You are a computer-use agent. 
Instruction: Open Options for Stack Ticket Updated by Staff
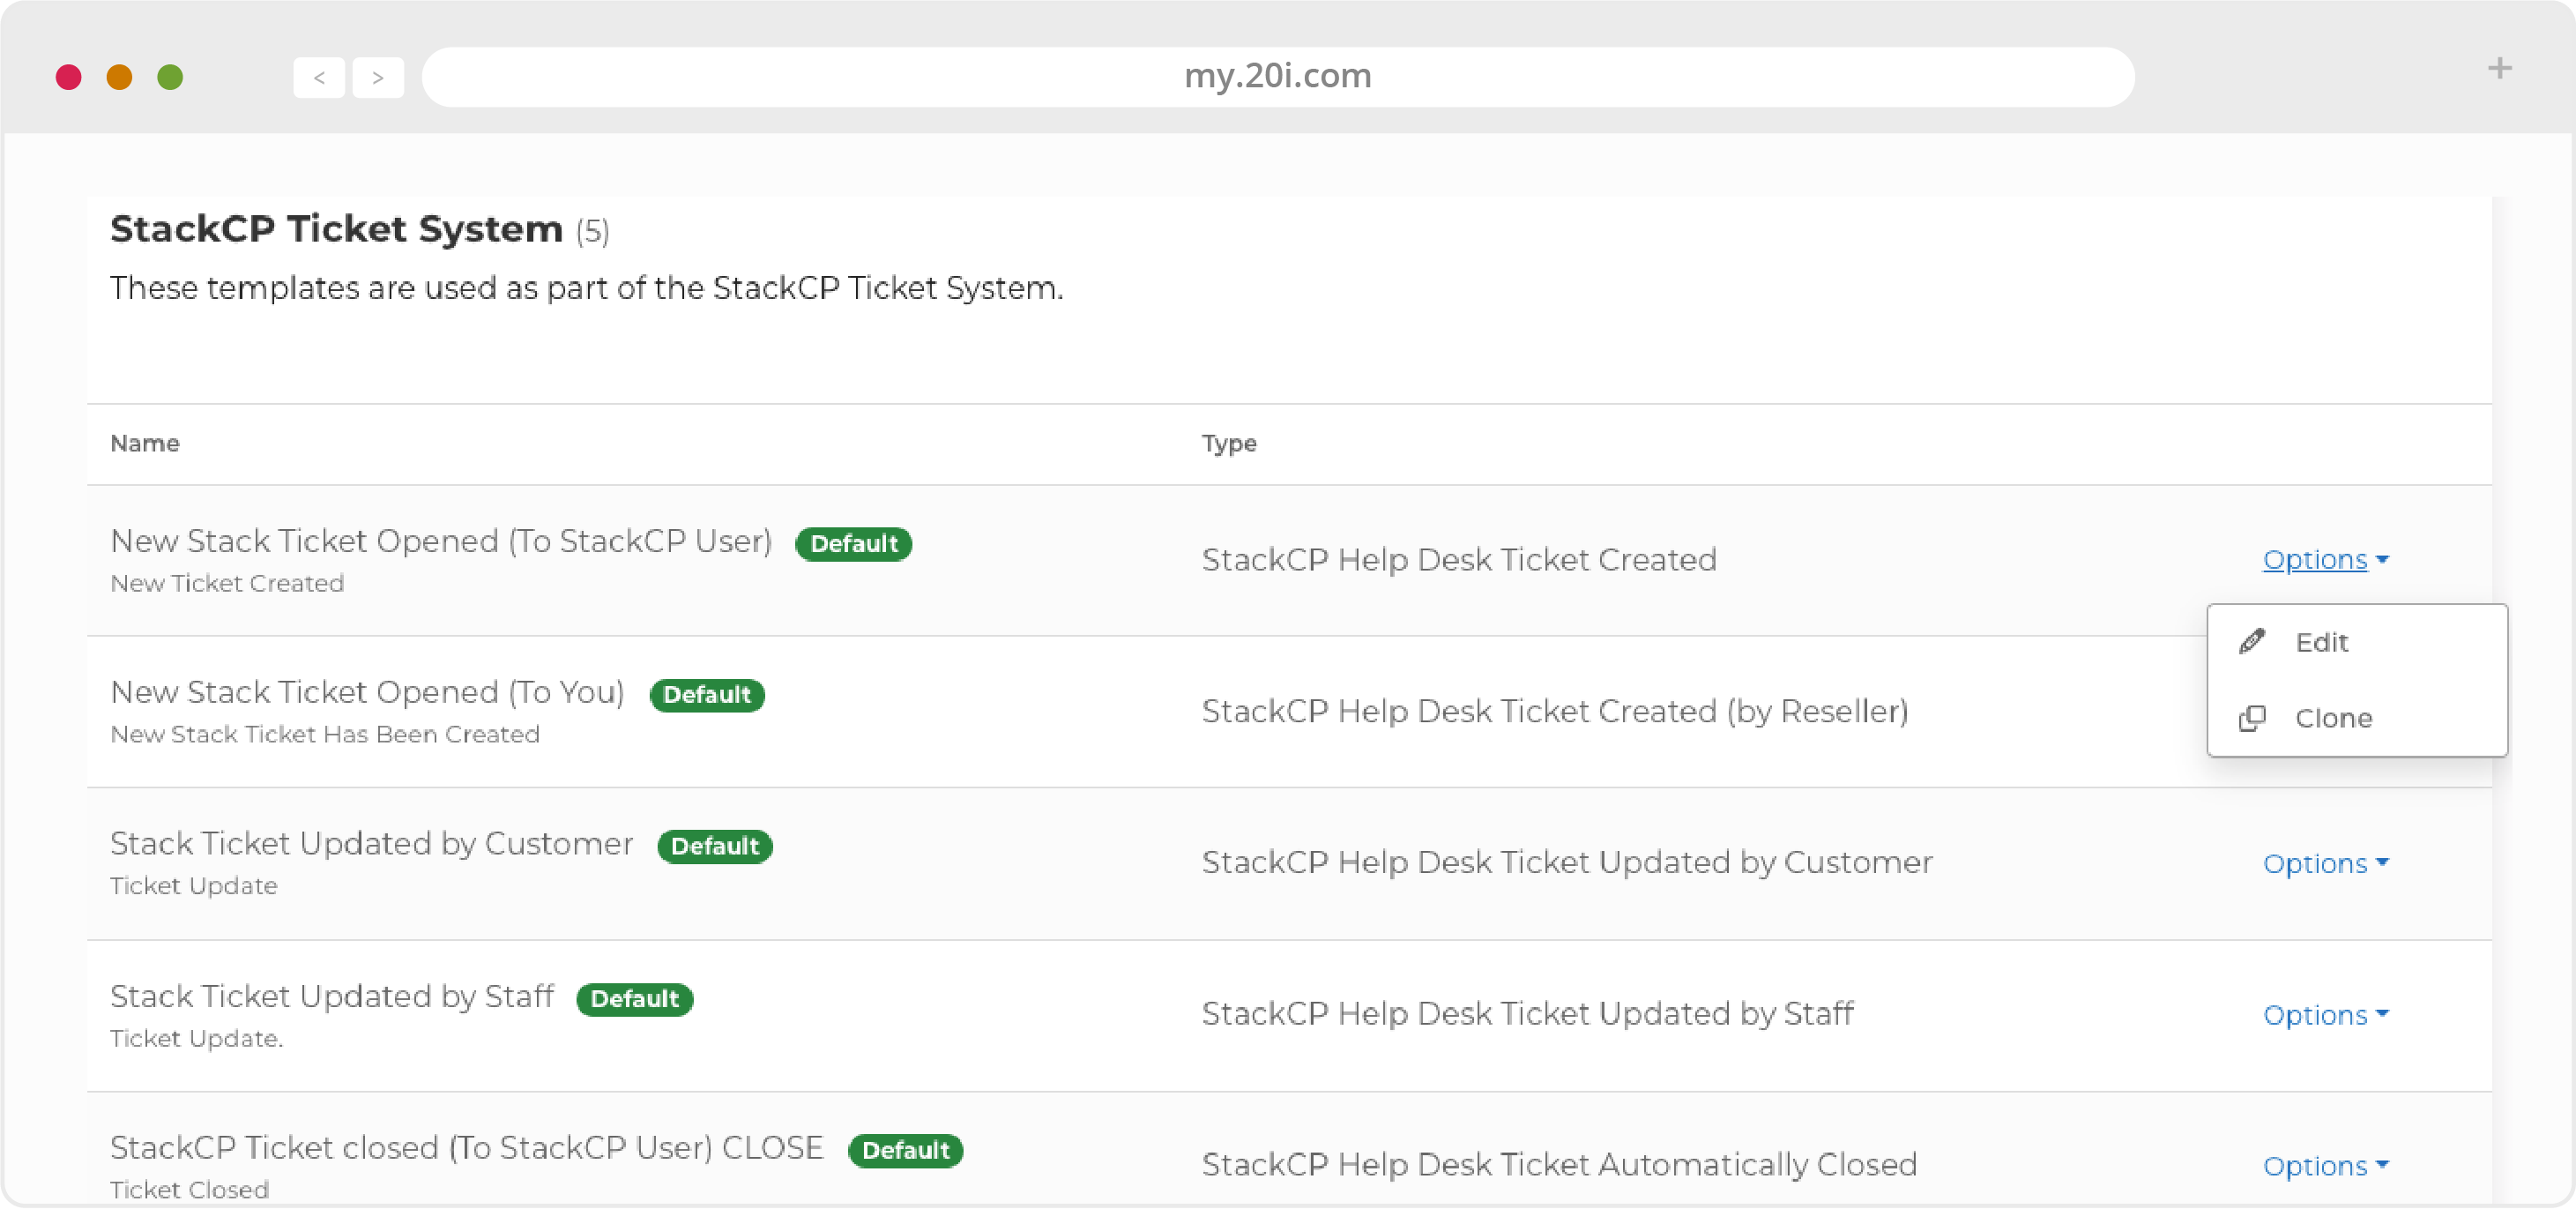[x=2325, y=1015]
